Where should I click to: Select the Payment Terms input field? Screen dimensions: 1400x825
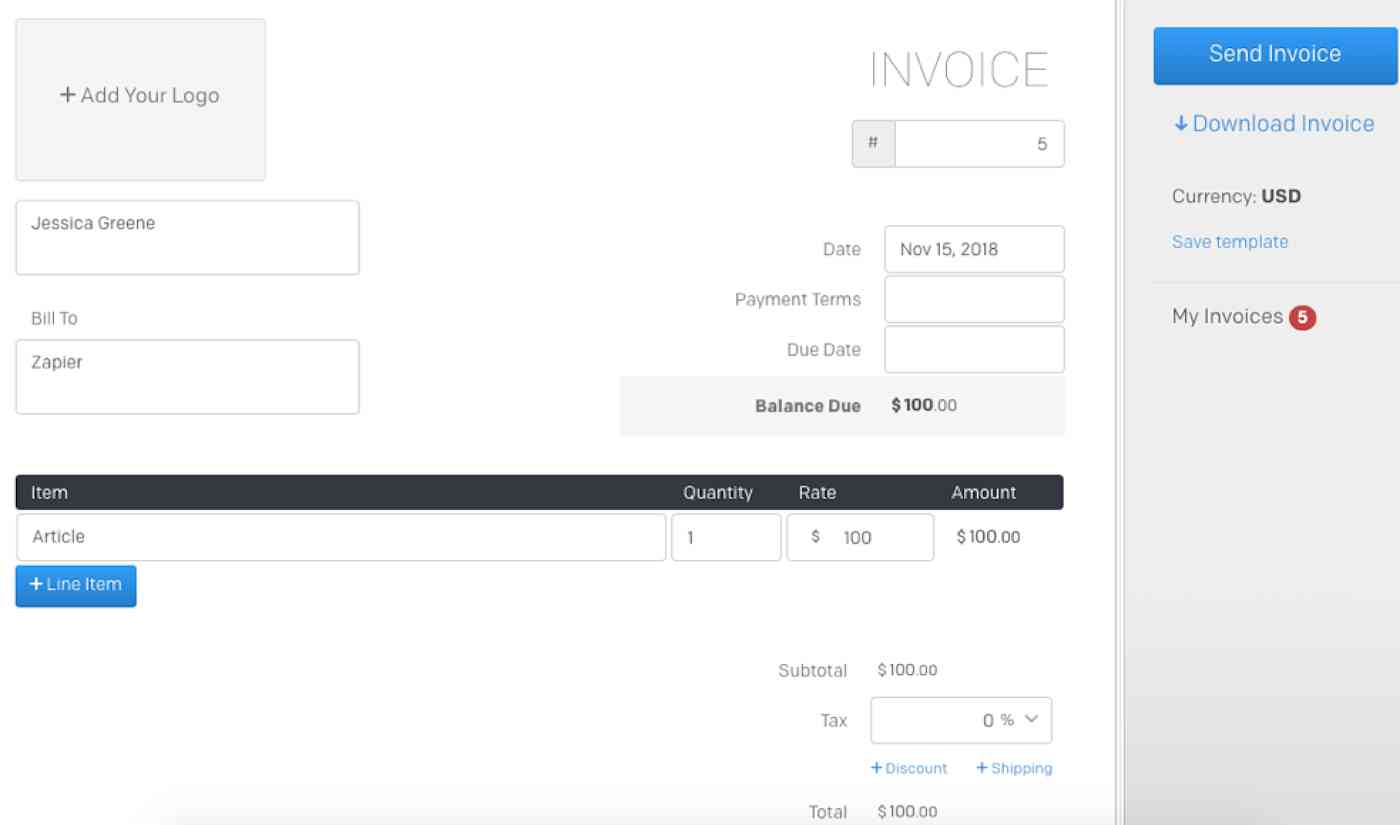click(973, 299)
